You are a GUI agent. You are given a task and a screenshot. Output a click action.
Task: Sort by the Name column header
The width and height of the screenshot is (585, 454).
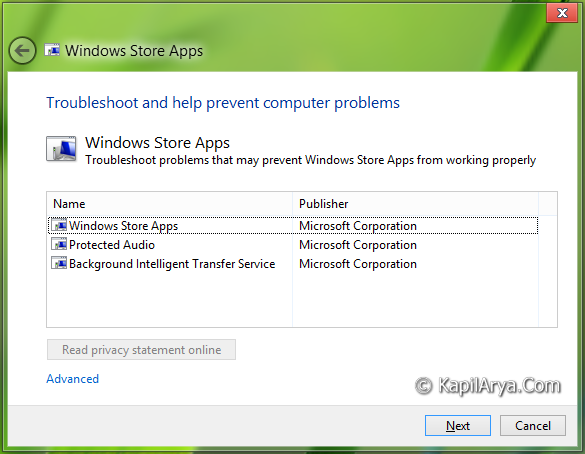coord(170,204)
